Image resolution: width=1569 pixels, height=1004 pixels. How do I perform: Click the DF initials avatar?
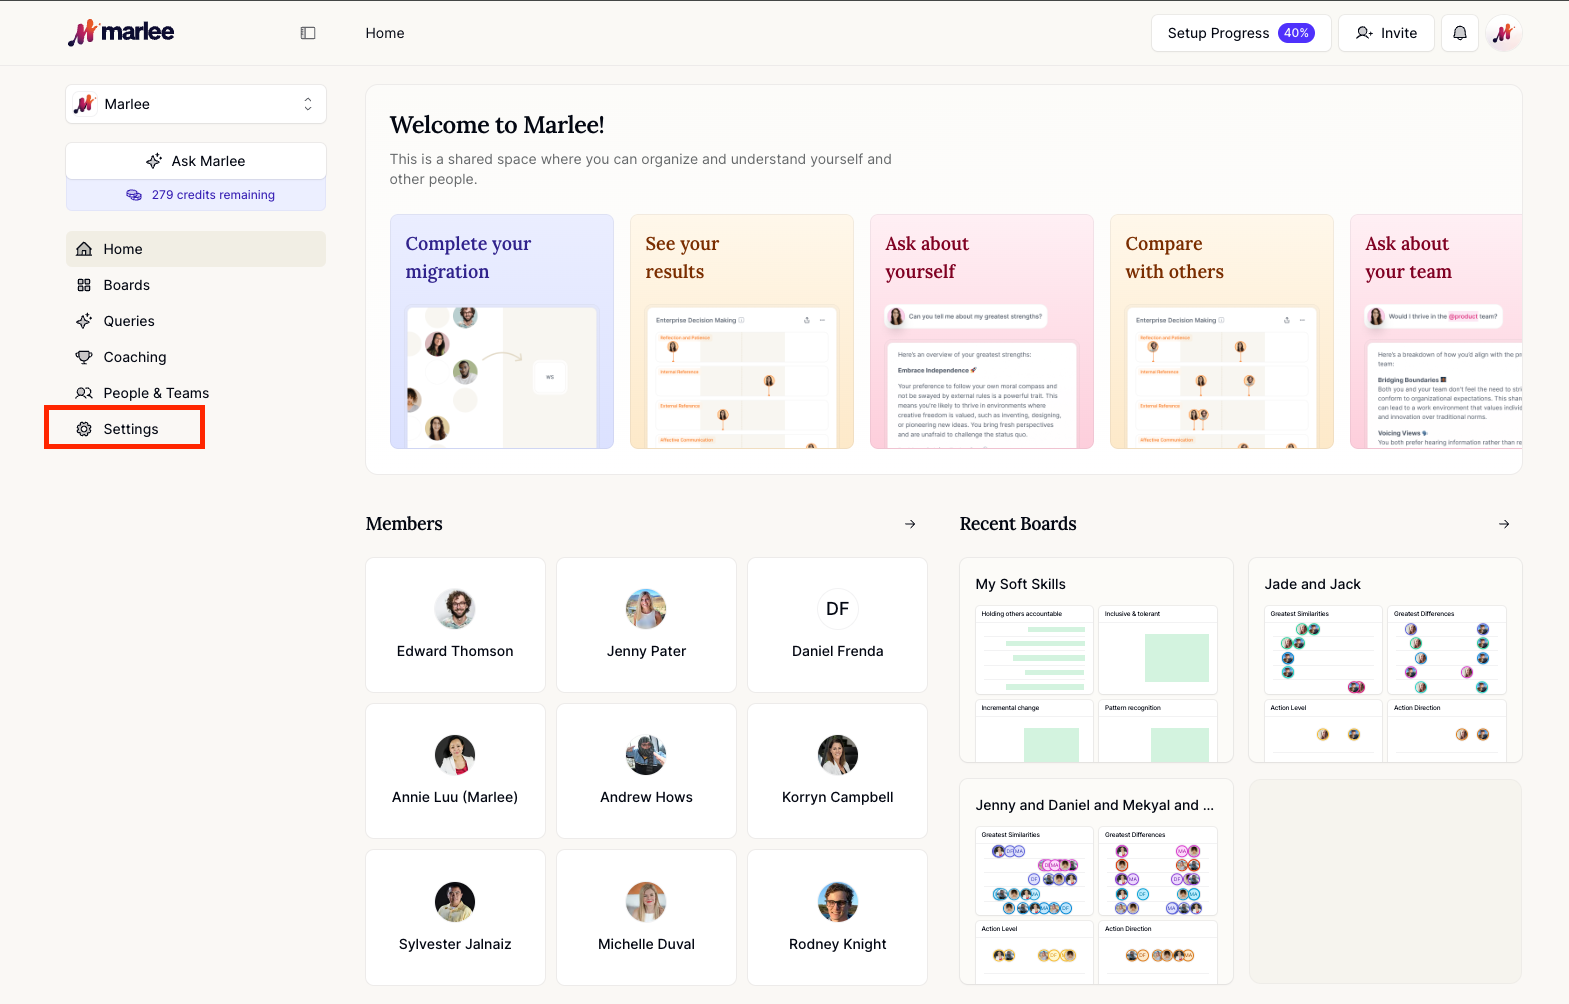click(x=838, y=609)
